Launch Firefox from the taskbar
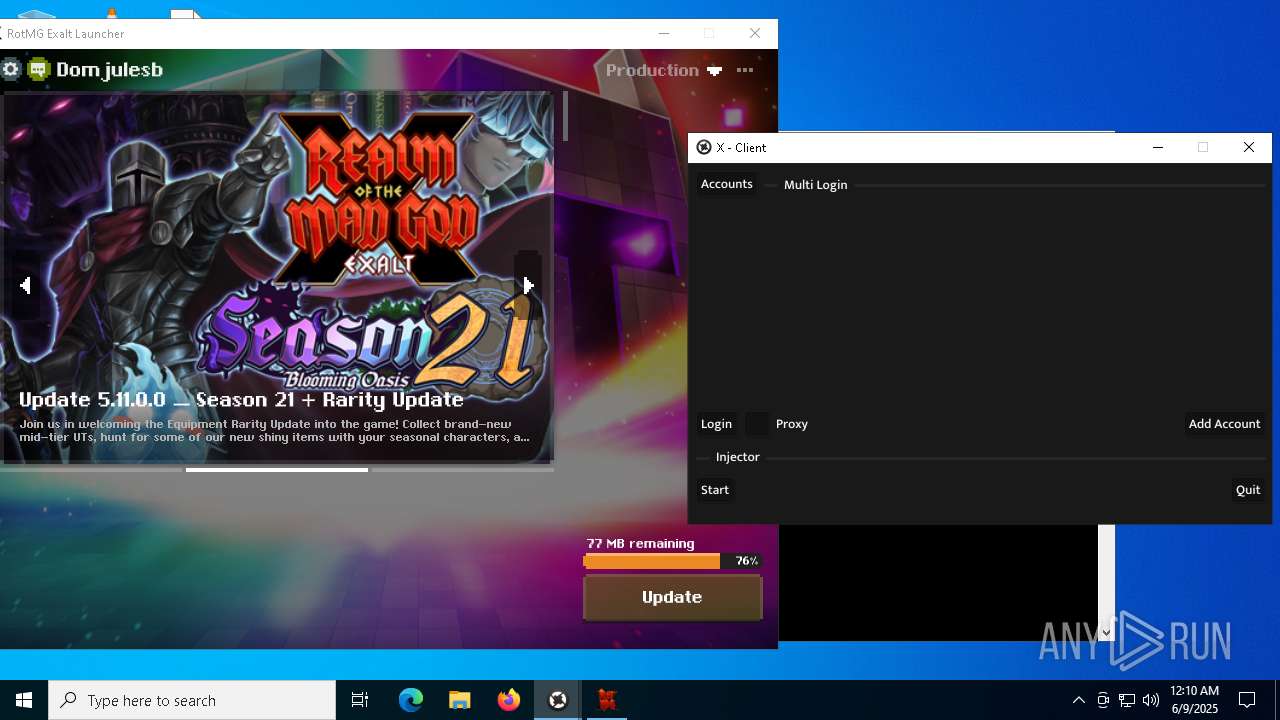Image resolution: width=1280 pixels, height=720 pixels. [x=509, y=700]
